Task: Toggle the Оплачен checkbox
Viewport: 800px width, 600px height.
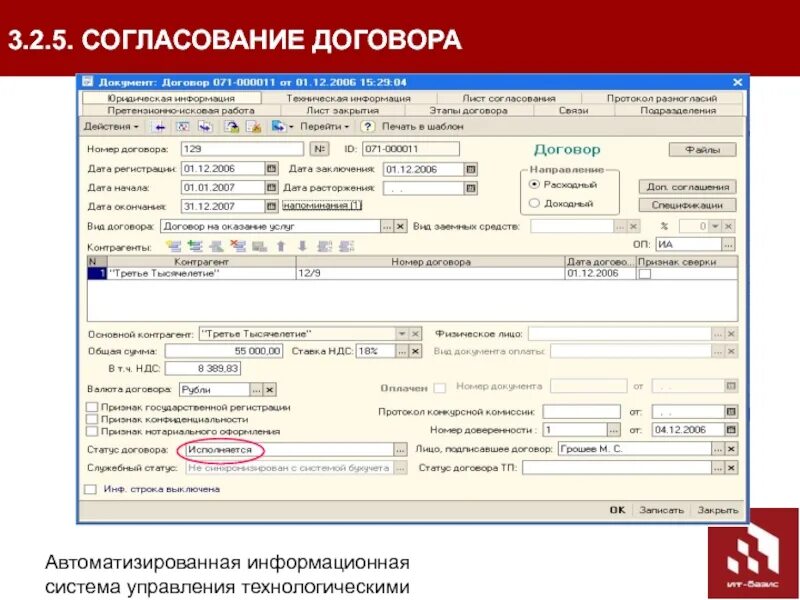Action: (x=439, y=388)
